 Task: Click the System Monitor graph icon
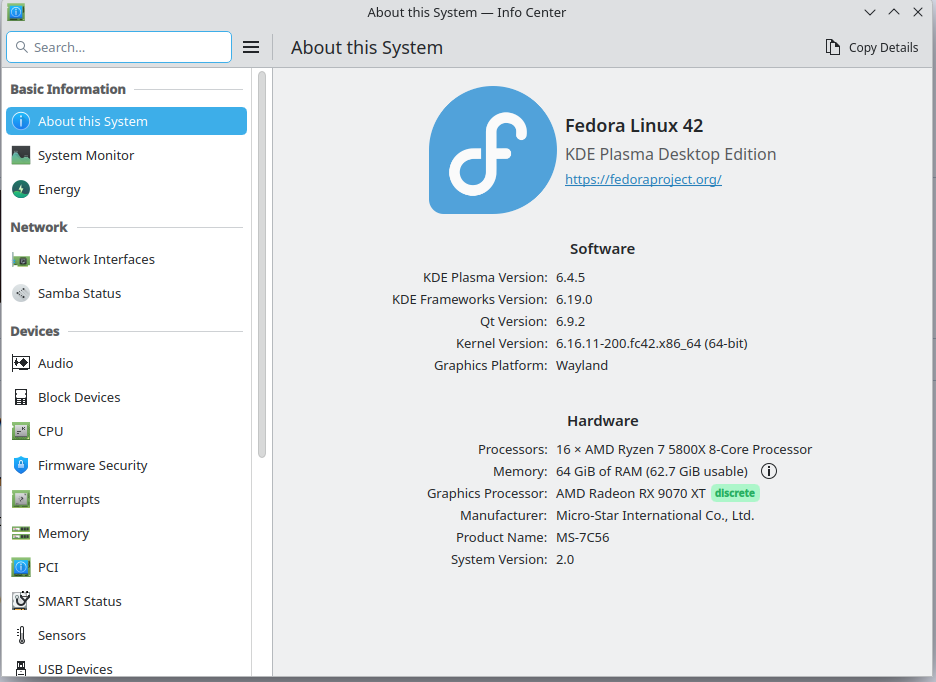(21, 155)
